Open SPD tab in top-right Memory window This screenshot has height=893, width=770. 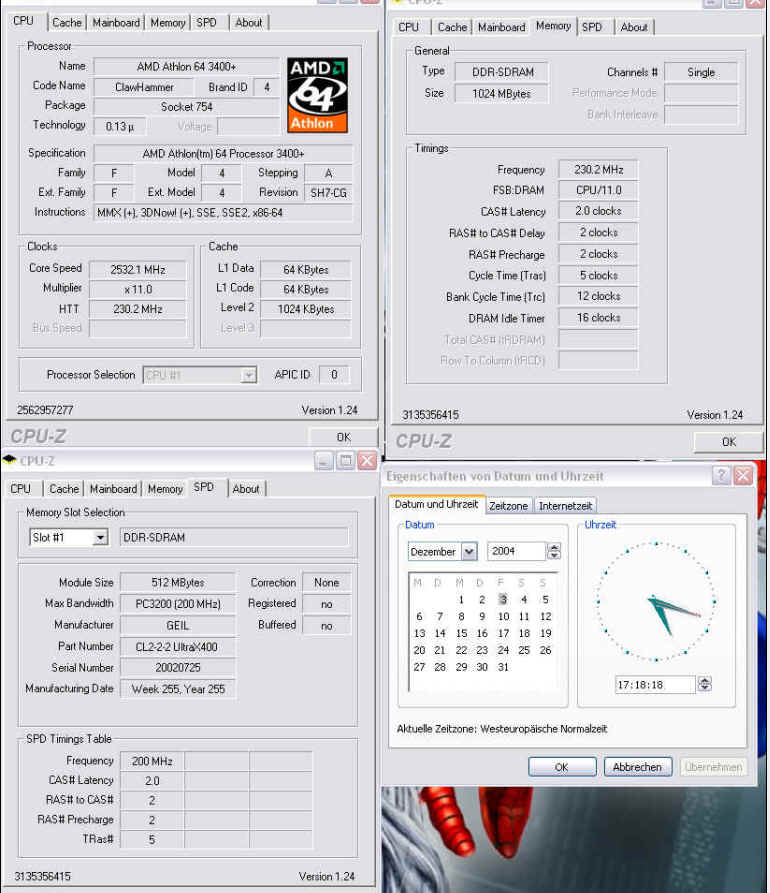[x=592, y=27]
